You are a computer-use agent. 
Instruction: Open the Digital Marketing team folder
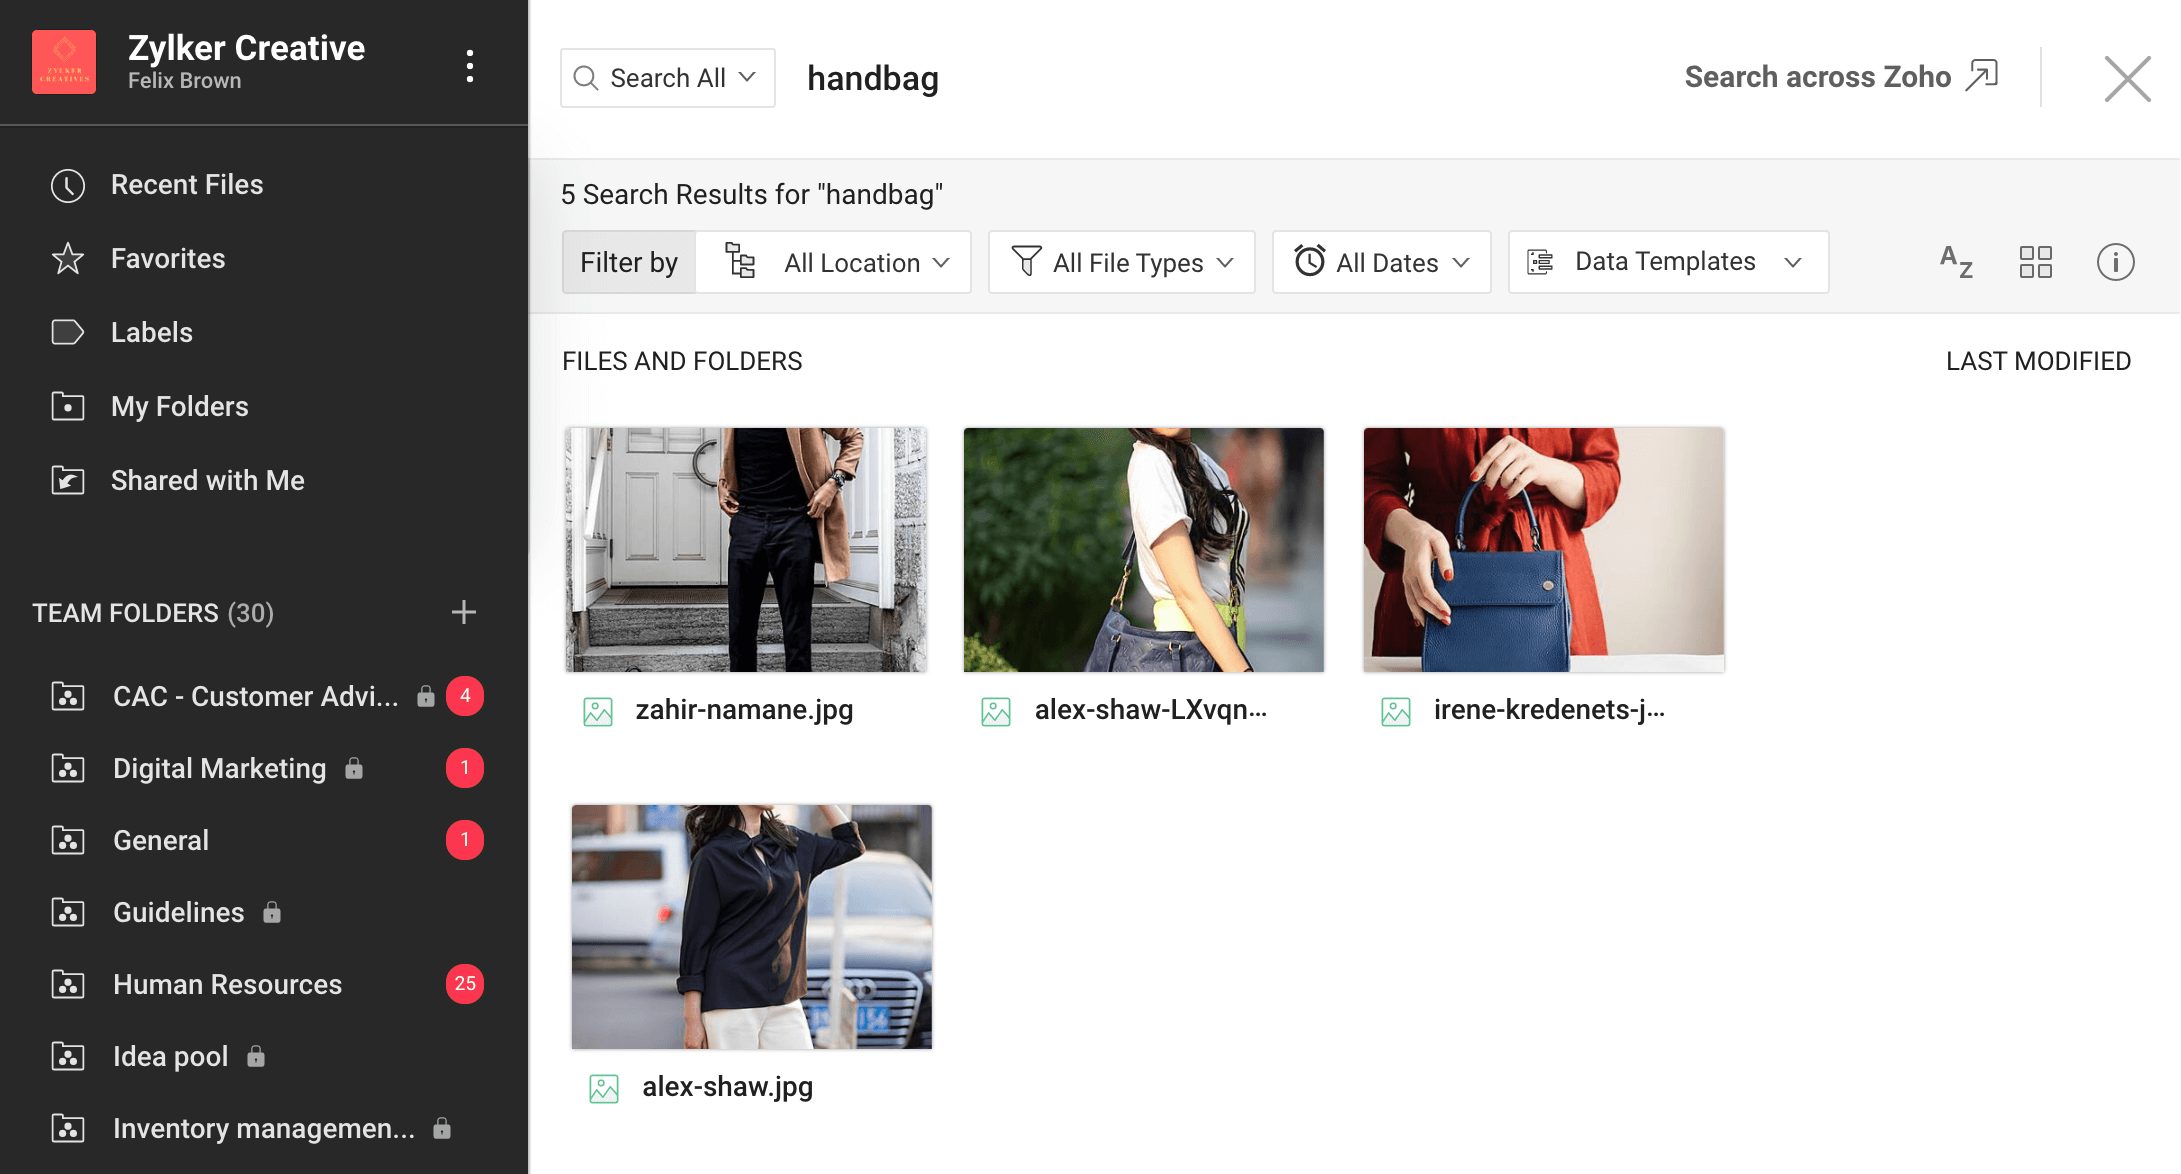click(x=219, y=768)
